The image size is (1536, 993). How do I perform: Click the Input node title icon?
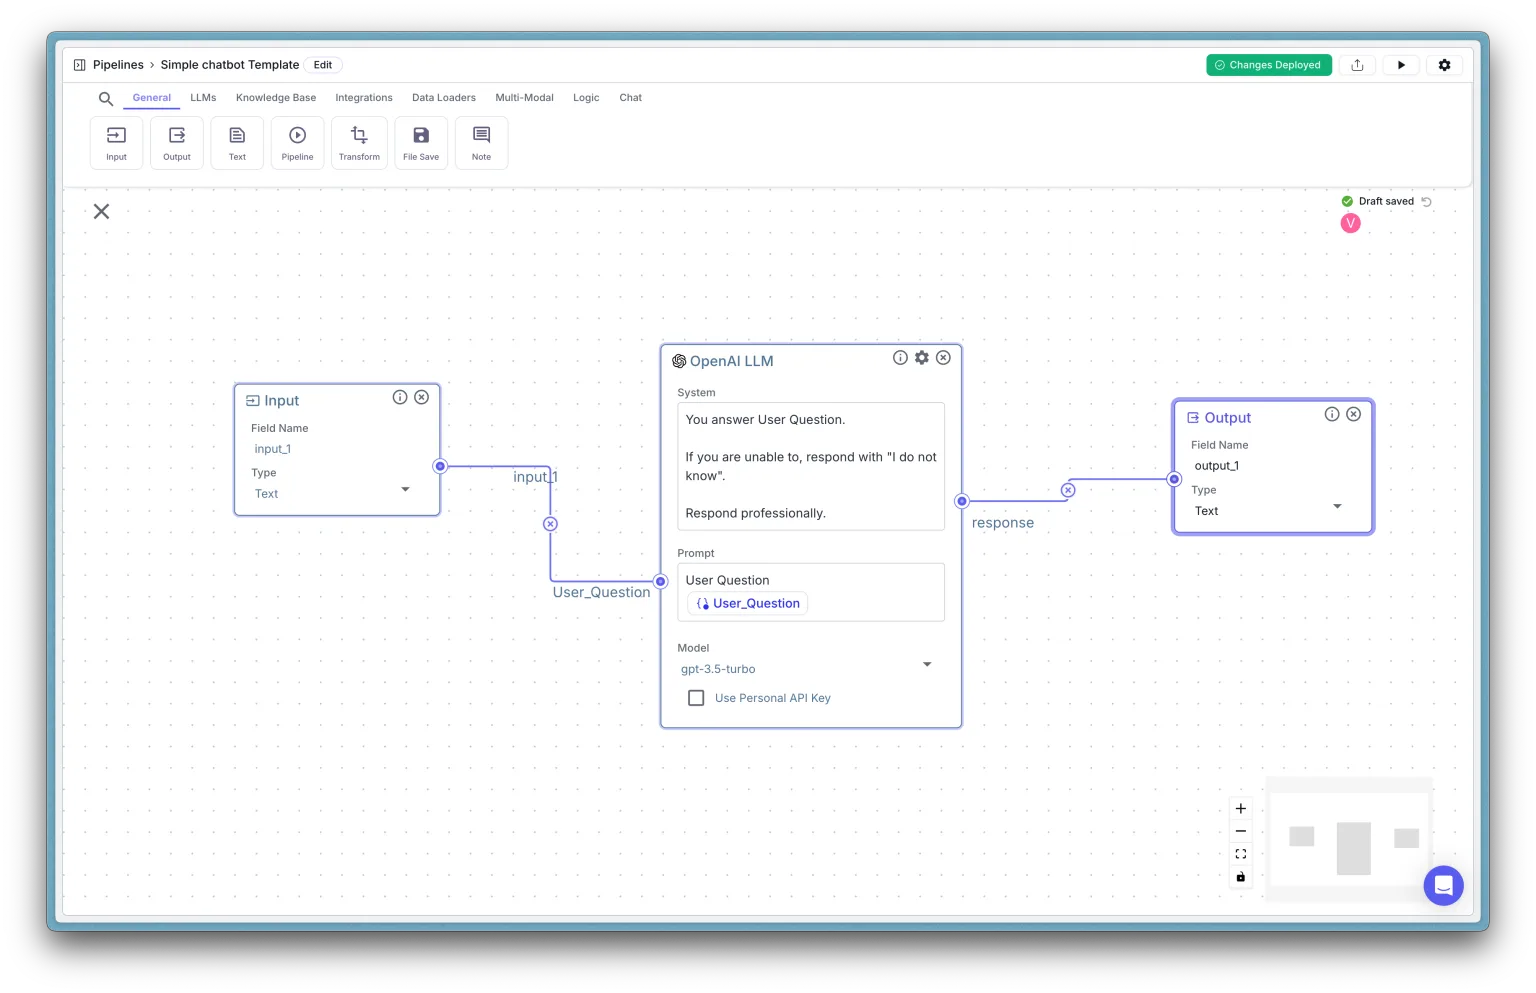click(x=253, y=401)
